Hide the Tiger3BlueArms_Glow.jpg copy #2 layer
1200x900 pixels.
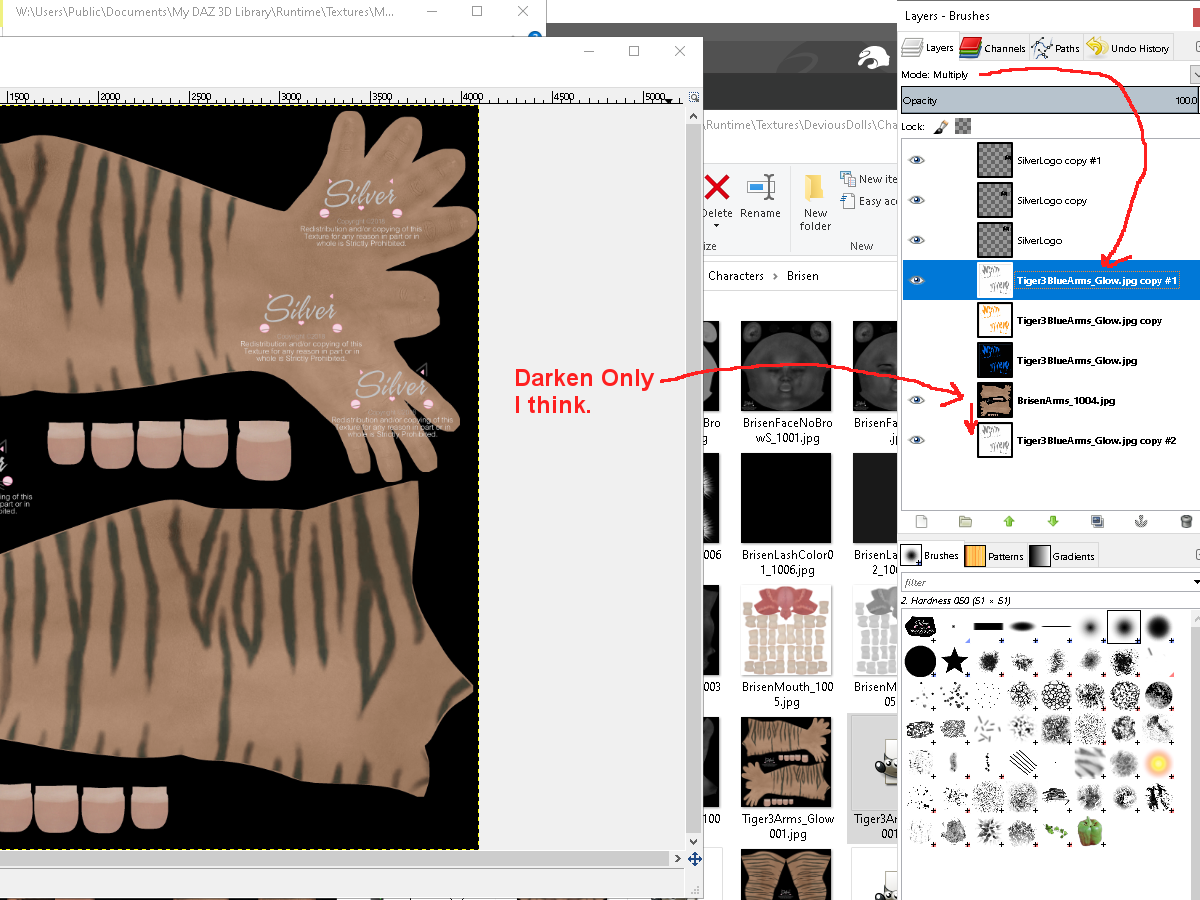[916, 440]
